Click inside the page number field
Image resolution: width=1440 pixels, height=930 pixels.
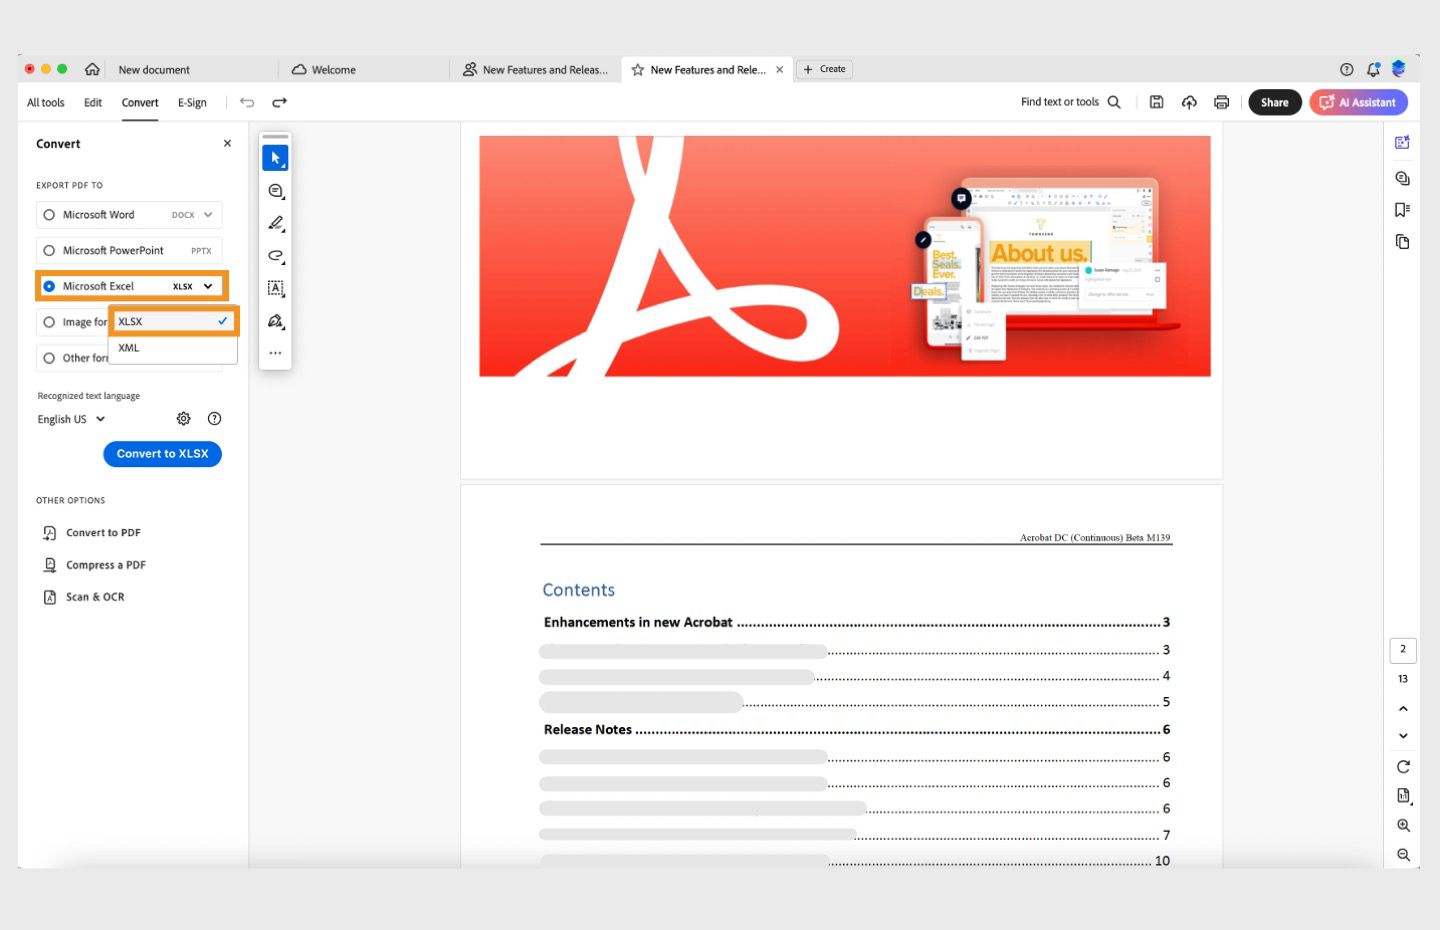pyautogui.click(x=1402, y=650)
